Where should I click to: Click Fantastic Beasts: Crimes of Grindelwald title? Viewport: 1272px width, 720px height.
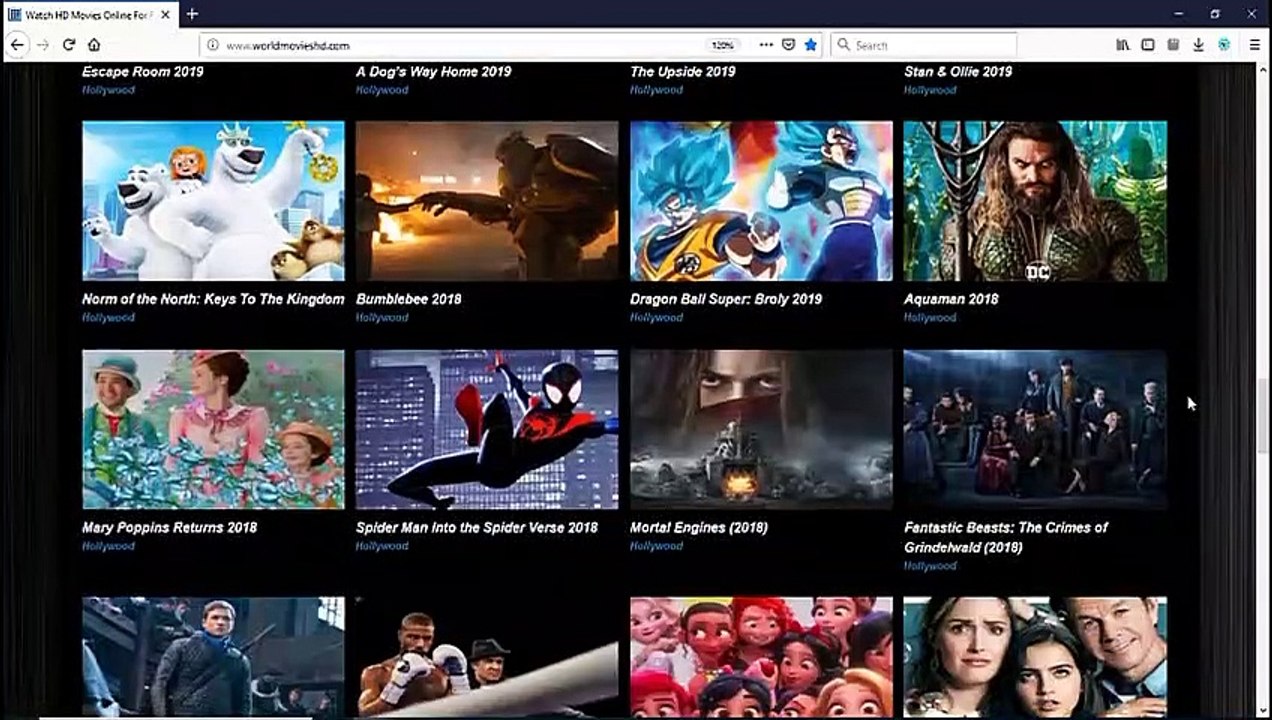tap(1006, 537)
